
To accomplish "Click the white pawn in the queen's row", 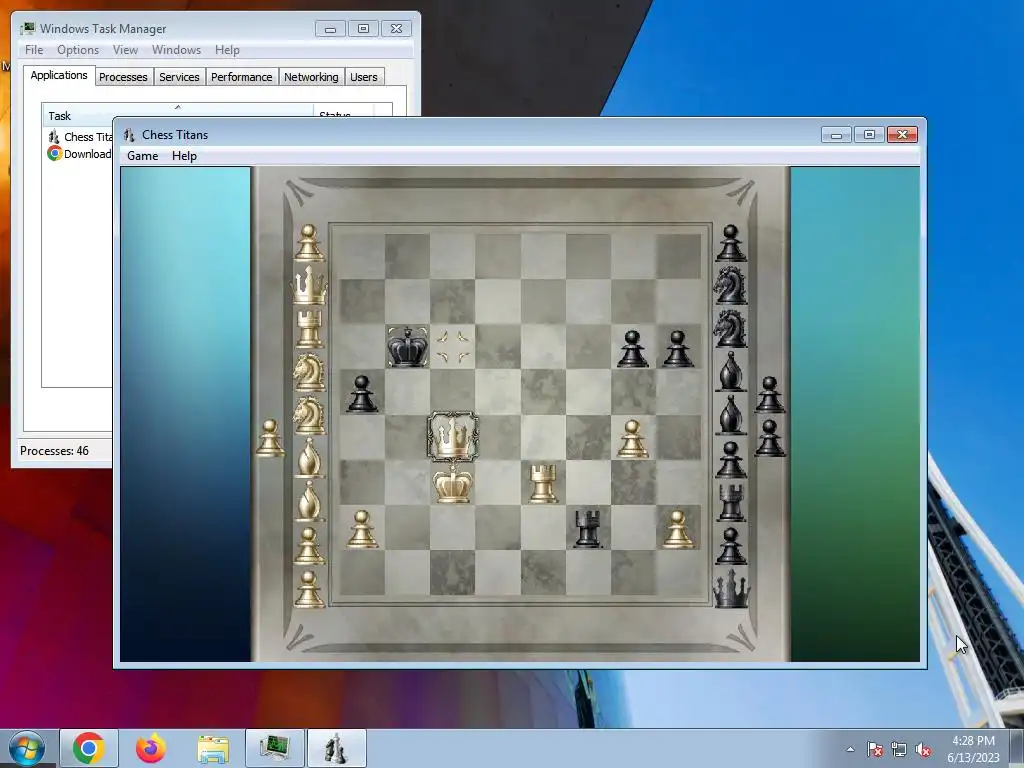I will click(632, 438).
